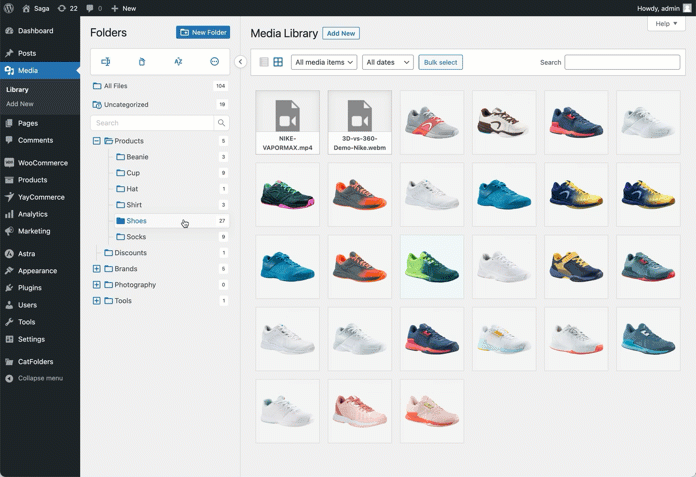Expand the Brands folder
696x477 pixels.
pyautogui.click(x=96, y=268)
